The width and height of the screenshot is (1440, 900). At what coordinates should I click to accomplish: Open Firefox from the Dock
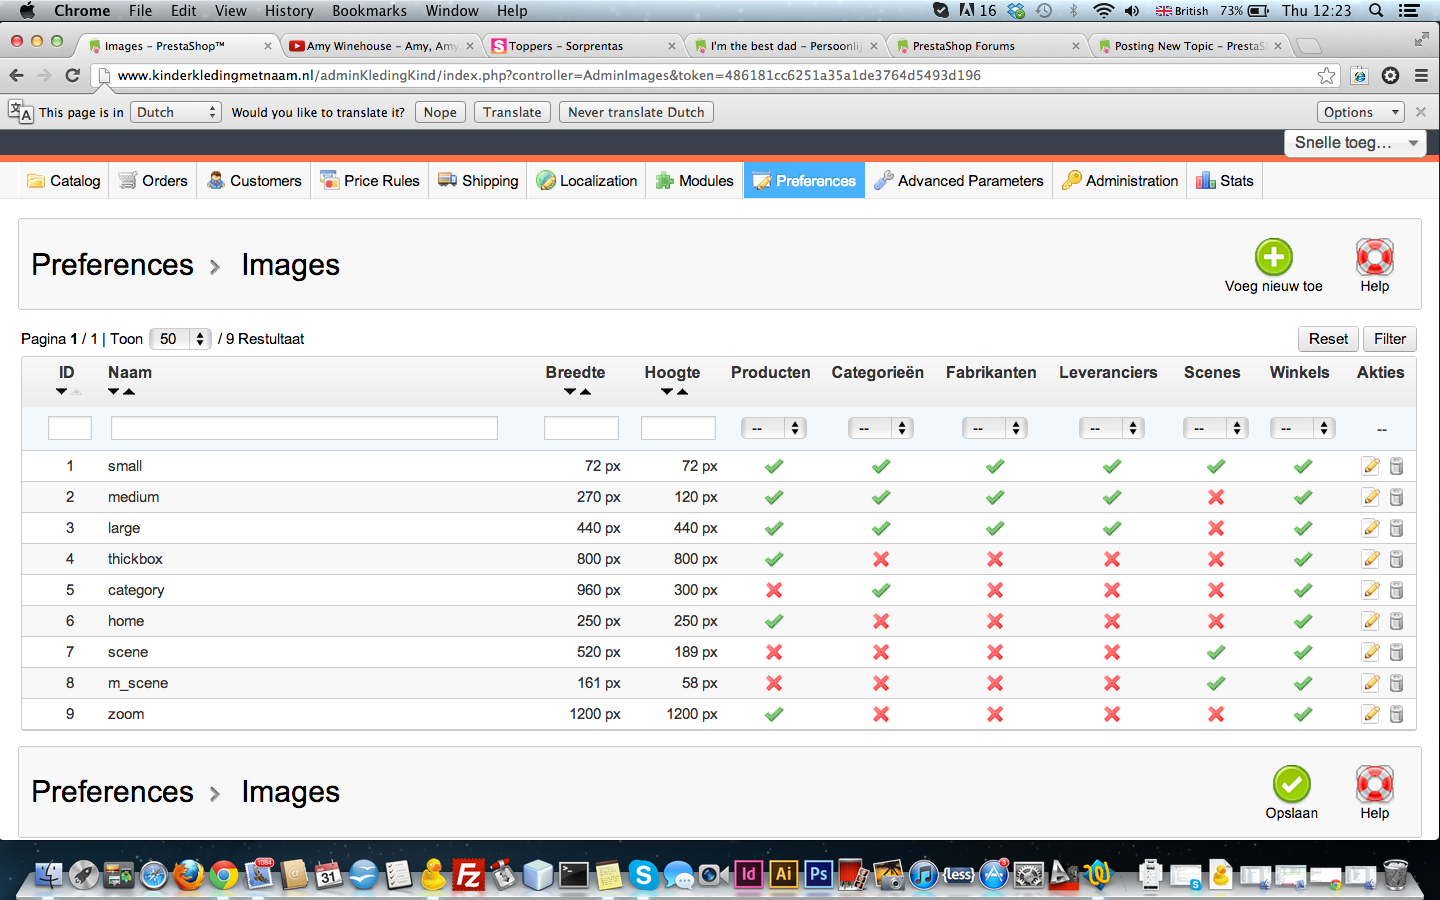point(188,875)
